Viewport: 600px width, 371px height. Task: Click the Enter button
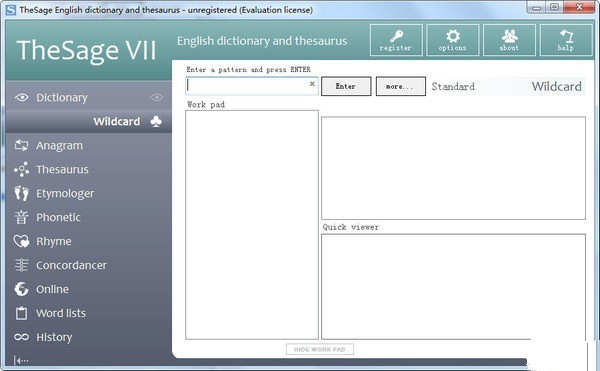click(346, 86)
